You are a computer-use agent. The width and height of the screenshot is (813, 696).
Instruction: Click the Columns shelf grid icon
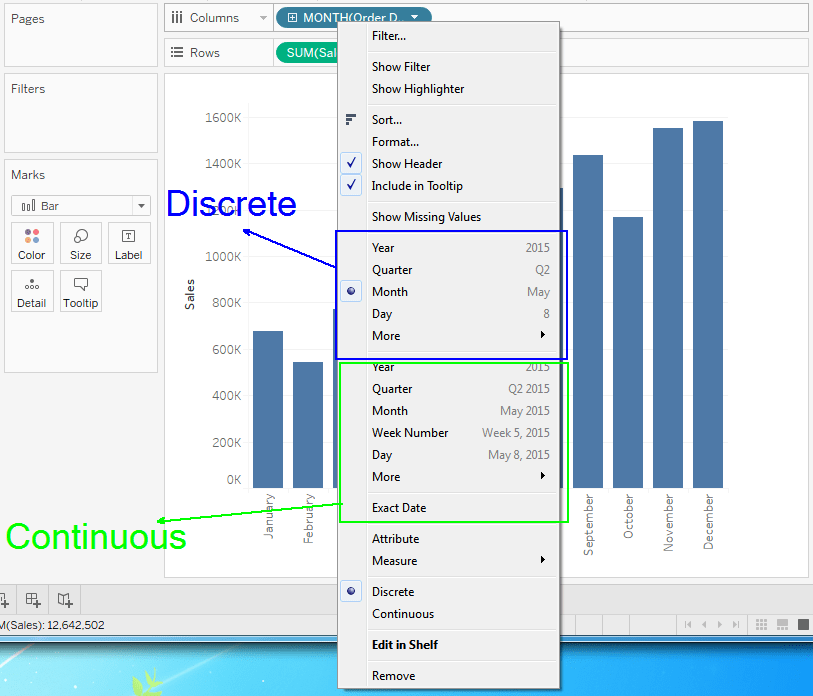[179, 17]
